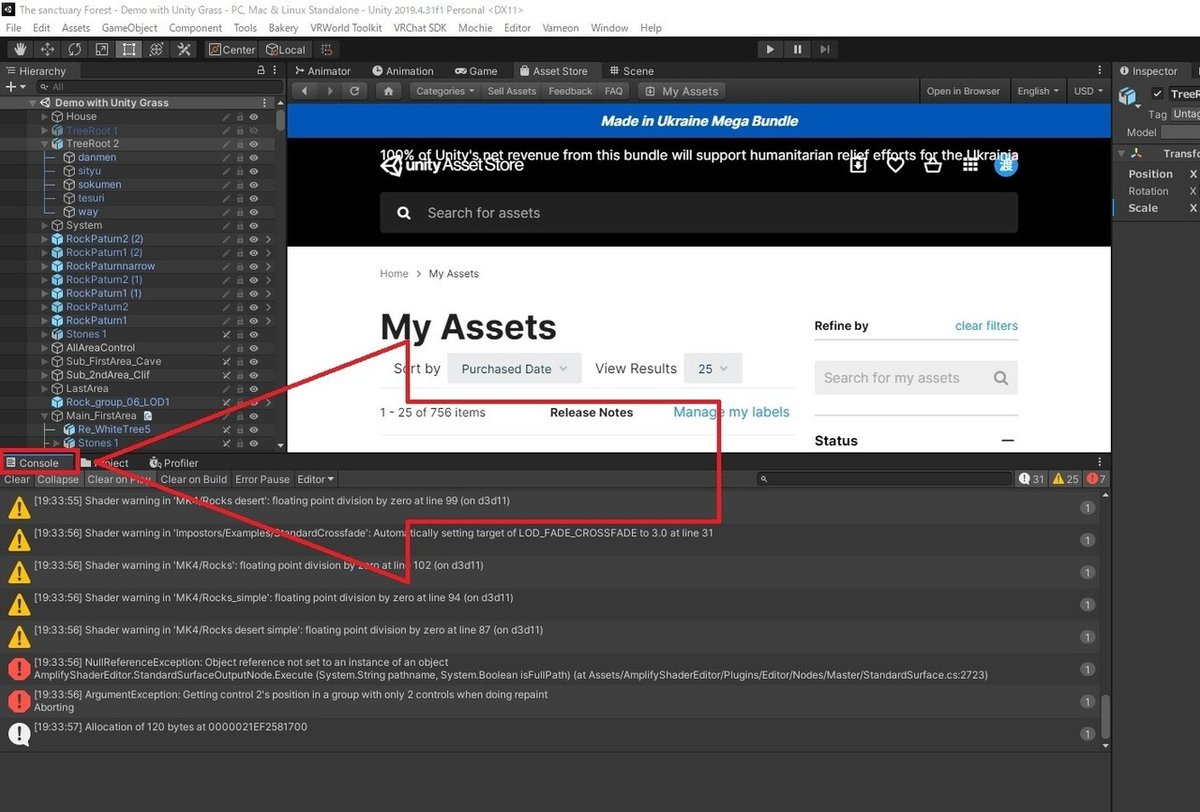Click the errors count toggle in Console

point(1097,479)
